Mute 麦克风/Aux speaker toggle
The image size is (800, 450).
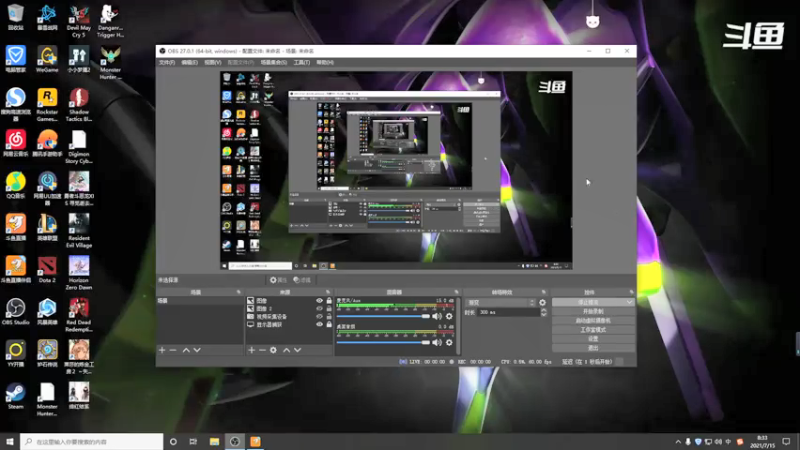pyautogui.click(x=437, y=316)
